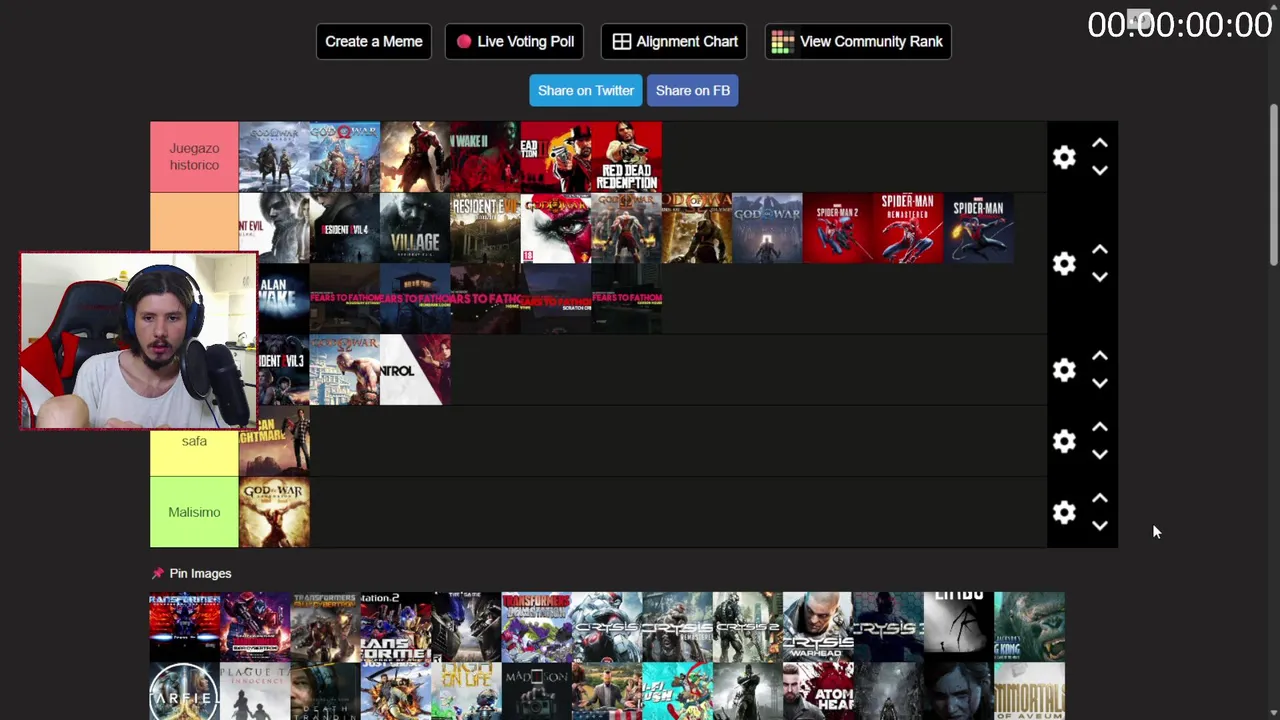This screenshot has height=720, width=1280.
Task: Share on Twitter
Action: (x=586, y=90)
